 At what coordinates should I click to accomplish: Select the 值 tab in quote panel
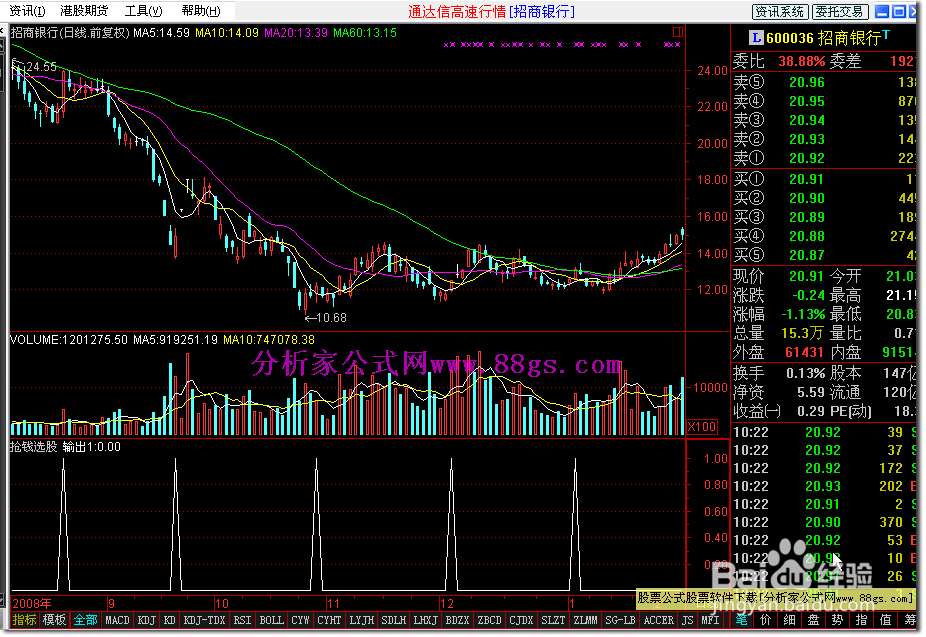[x=885, y=620]
